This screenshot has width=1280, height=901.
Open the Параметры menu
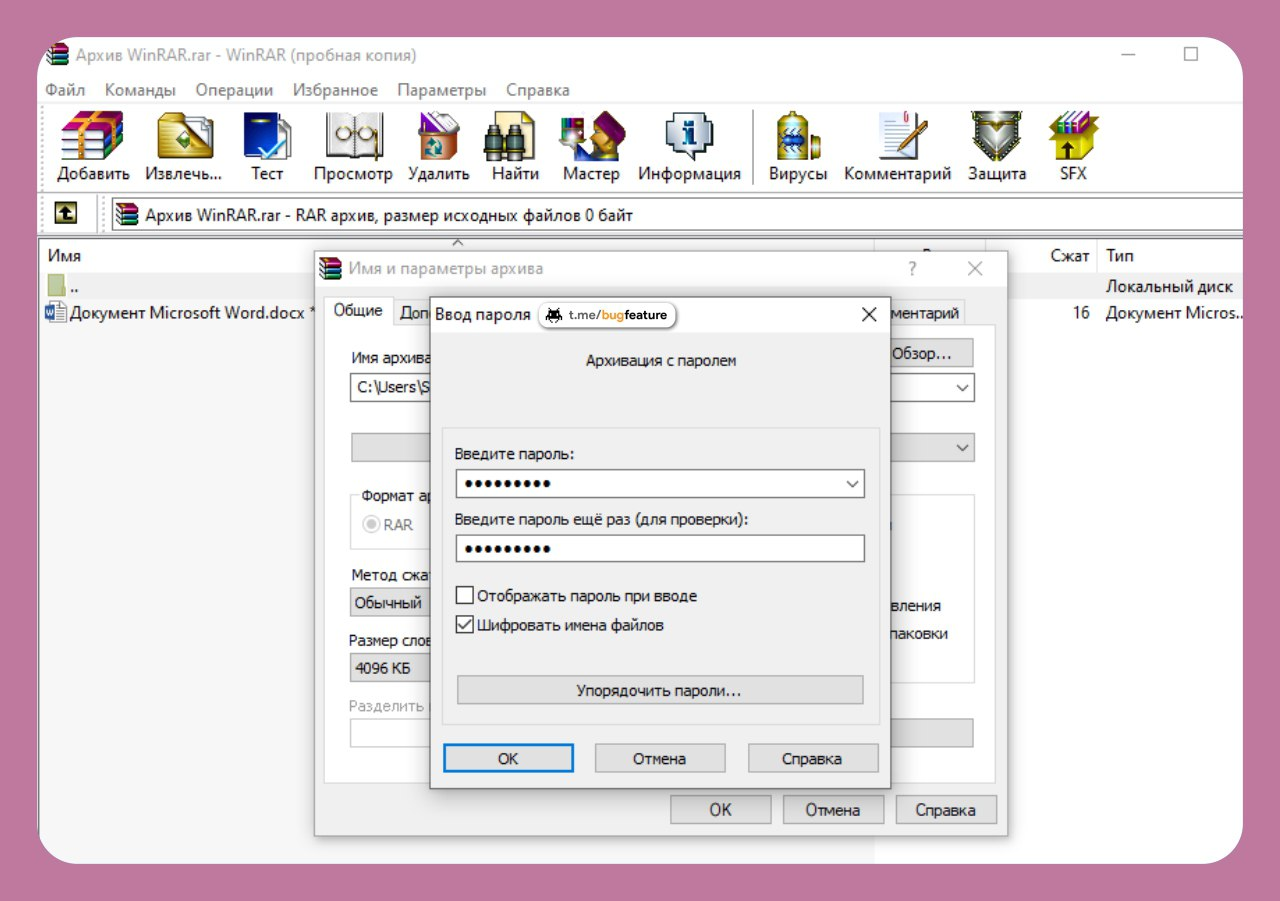441,90
